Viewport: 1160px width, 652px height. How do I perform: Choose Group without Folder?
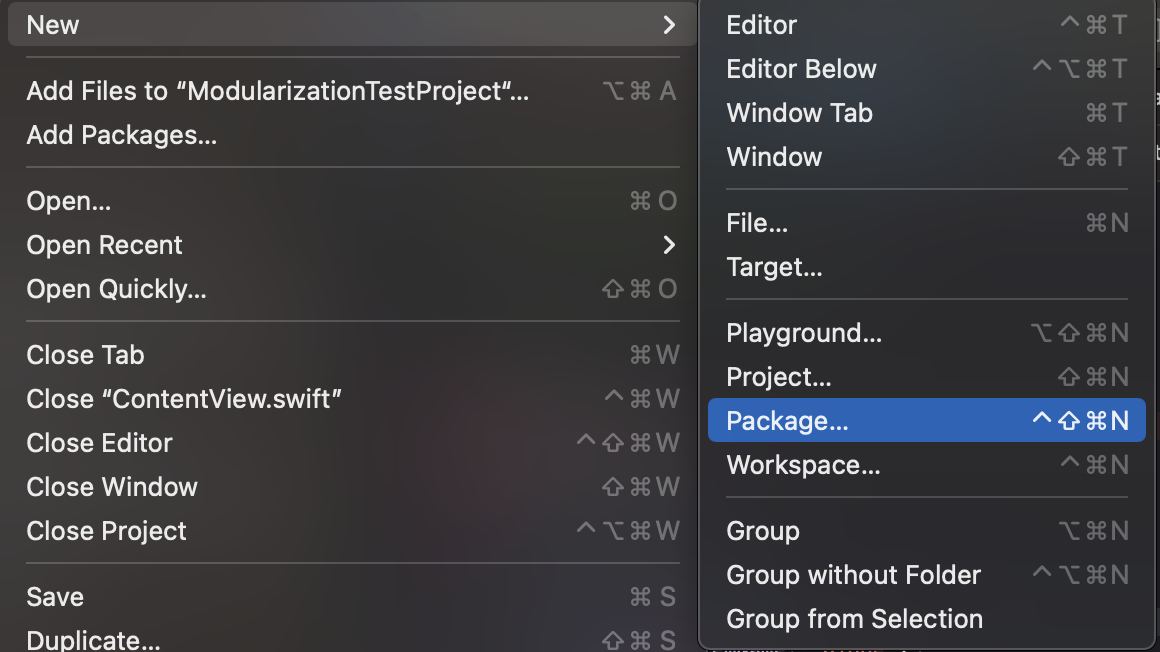coord(853,575)
